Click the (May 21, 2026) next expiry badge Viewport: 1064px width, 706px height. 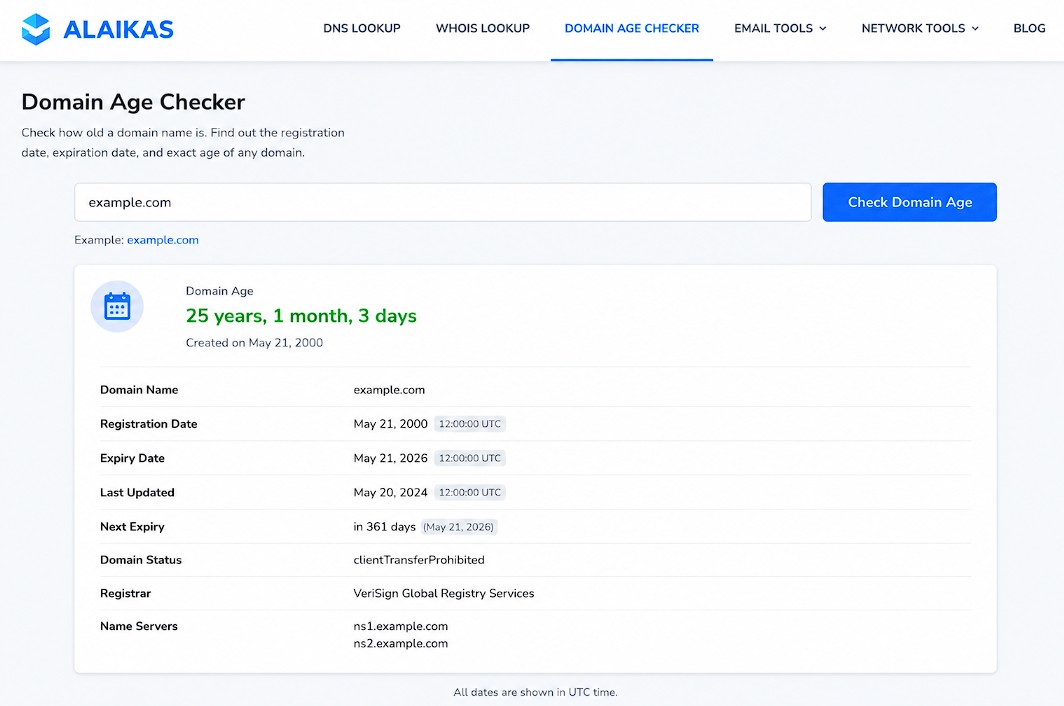pos(459,527)
